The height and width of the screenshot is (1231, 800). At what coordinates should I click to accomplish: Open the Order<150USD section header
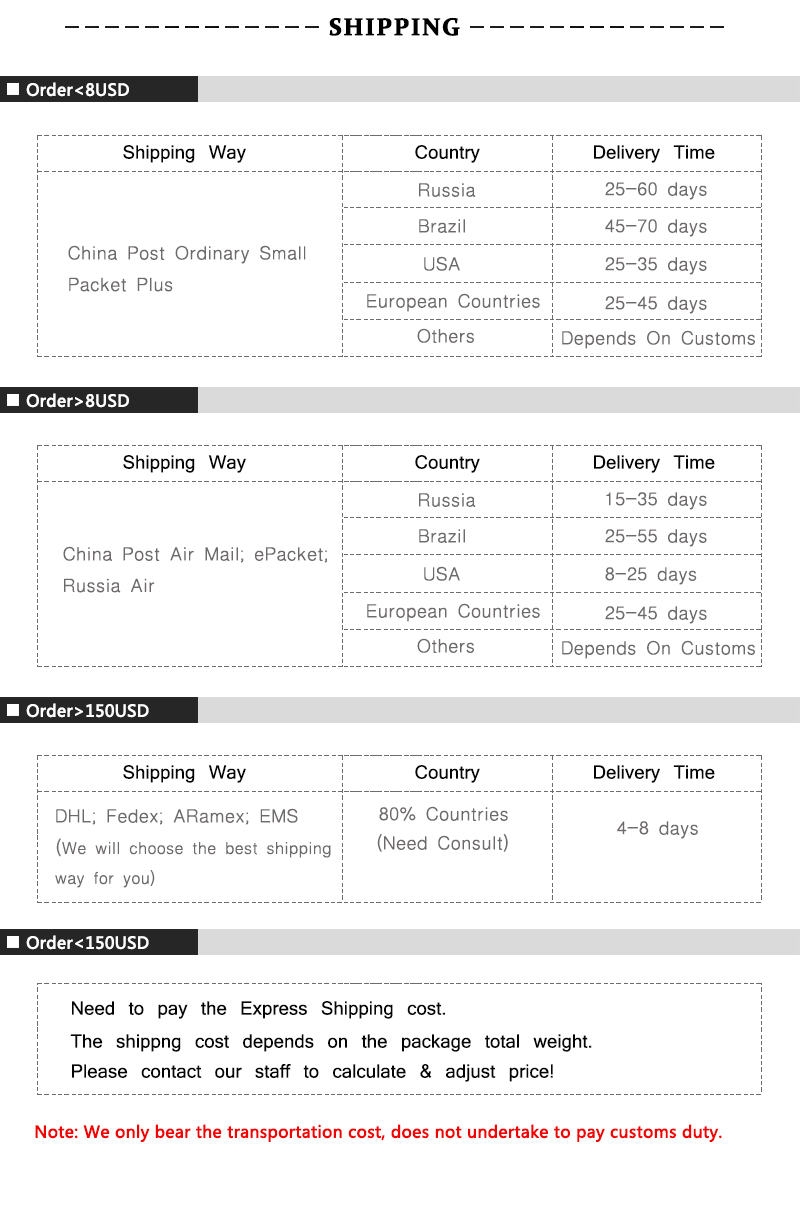[87, 942]
